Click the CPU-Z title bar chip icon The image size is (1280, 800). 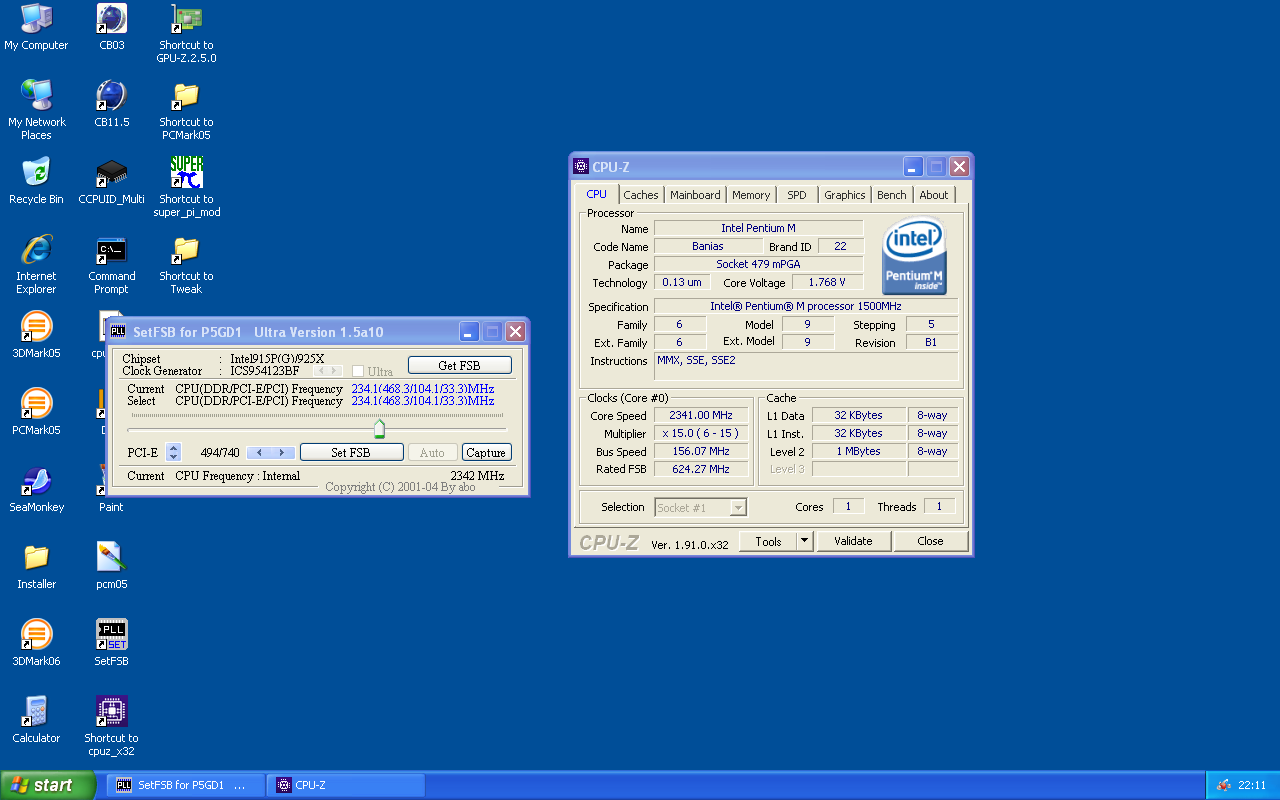pos(581,167)
